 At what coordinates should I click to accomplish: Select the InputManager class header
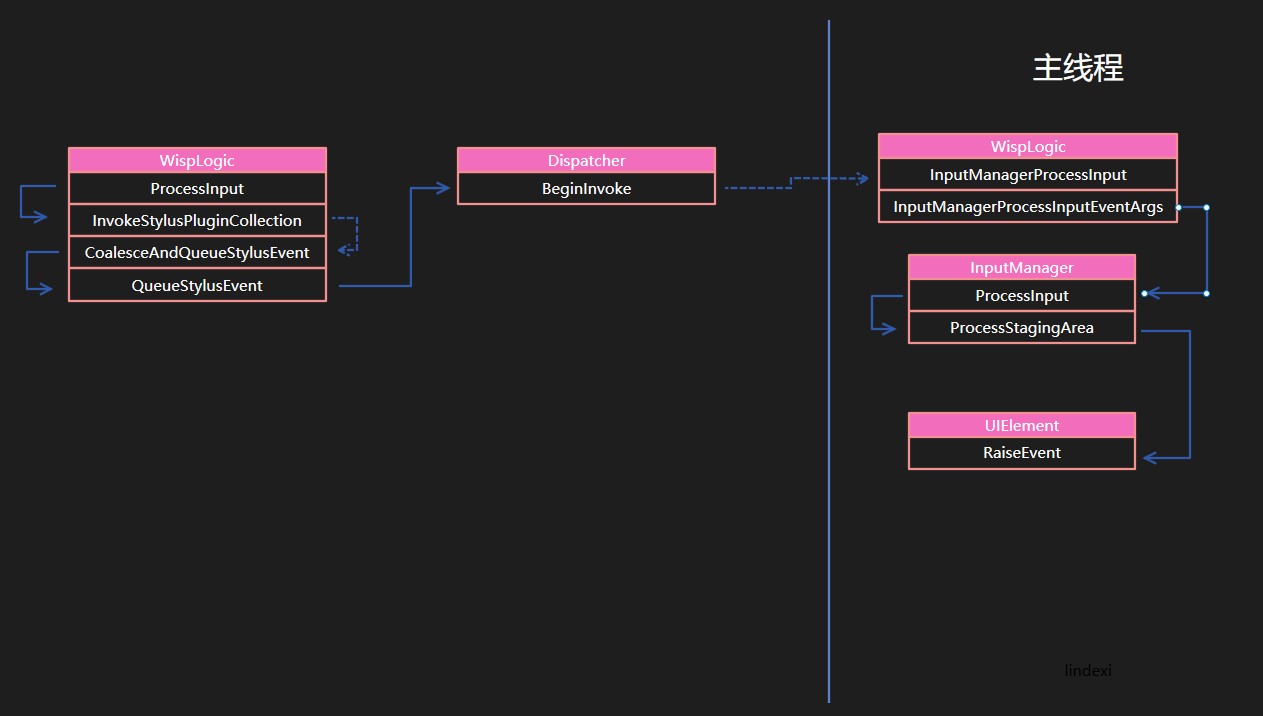[x=1022, y=268]
